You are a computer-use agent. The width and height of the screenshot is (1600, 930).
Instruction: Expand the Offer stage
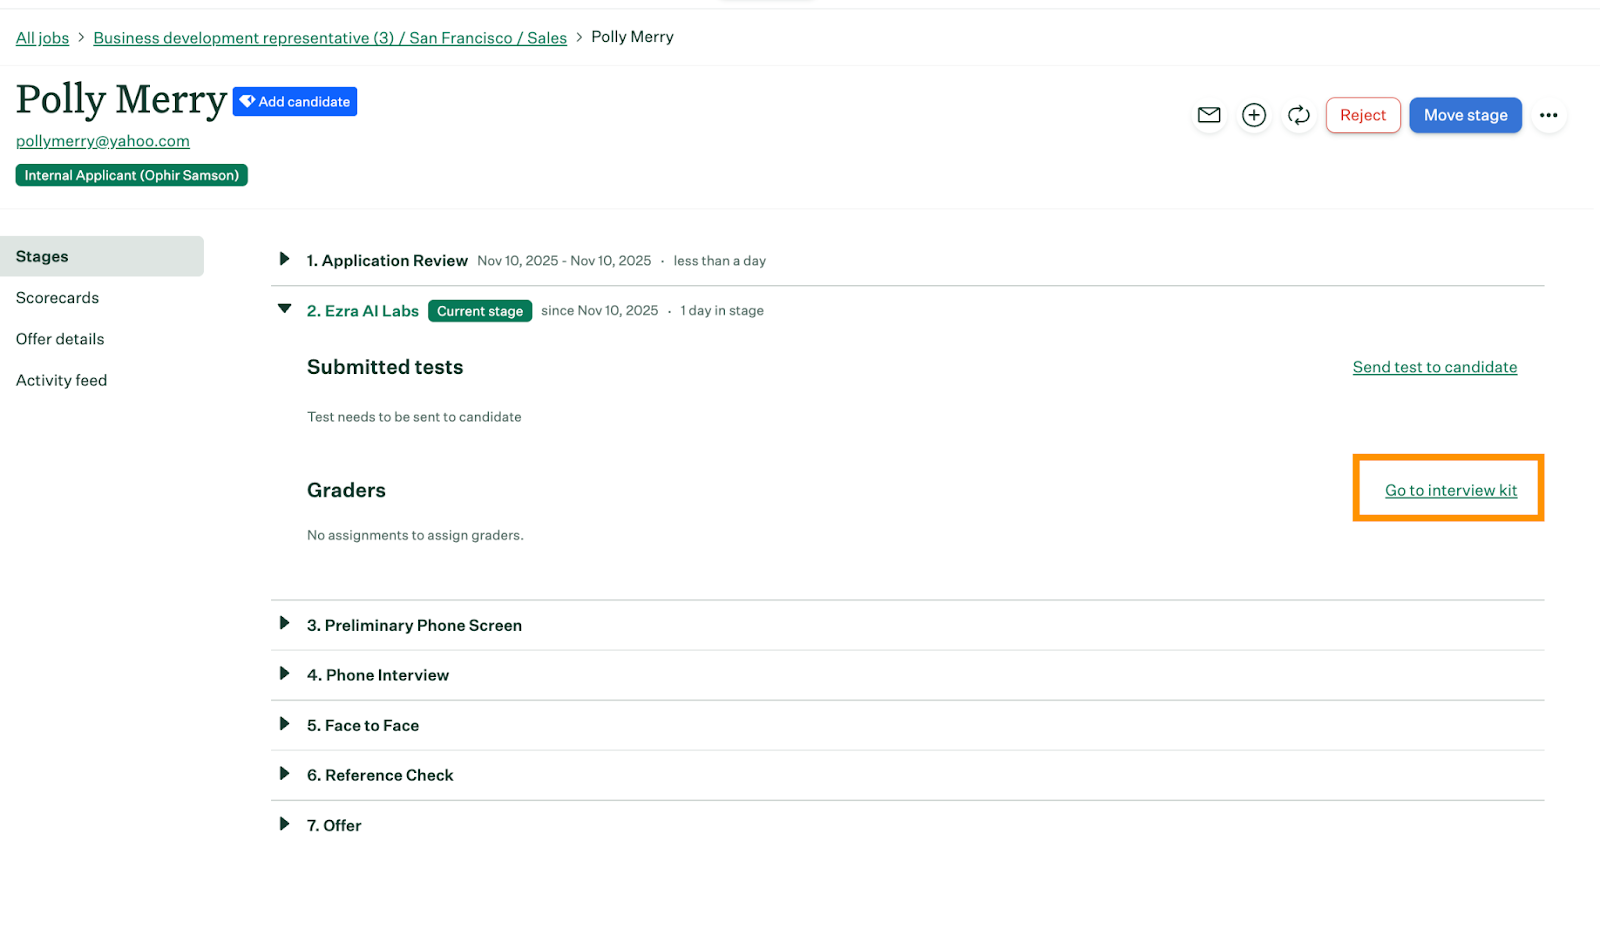click(x=284, y=824)
